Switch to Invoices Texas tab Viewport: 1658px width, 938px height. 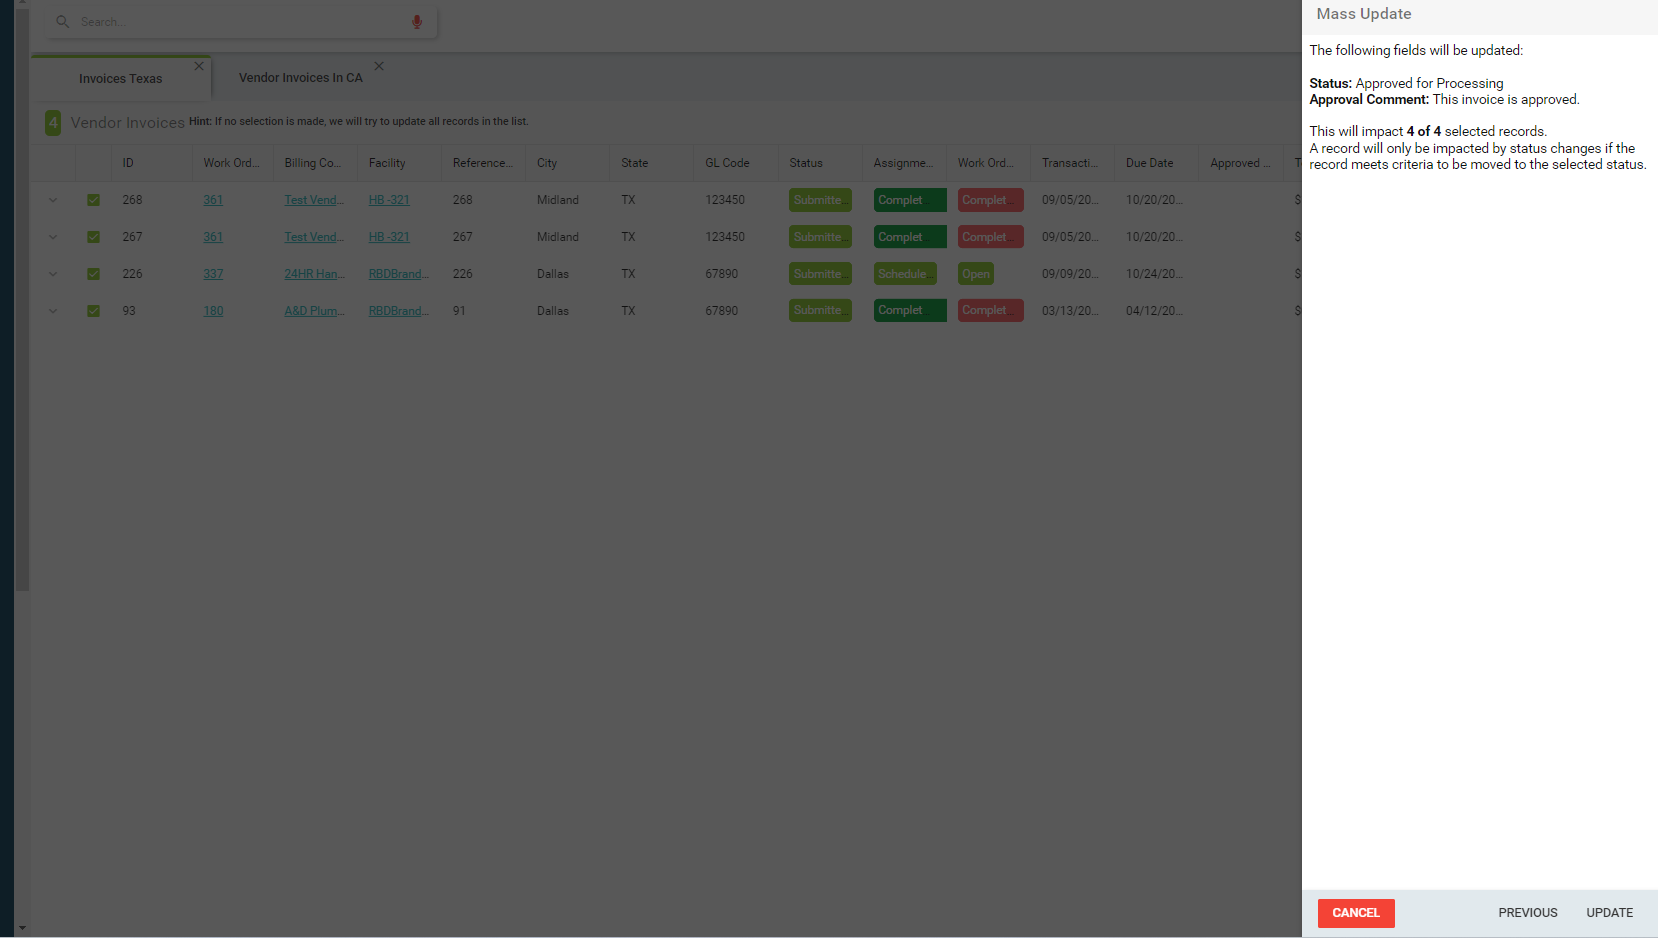click(120, 79)
